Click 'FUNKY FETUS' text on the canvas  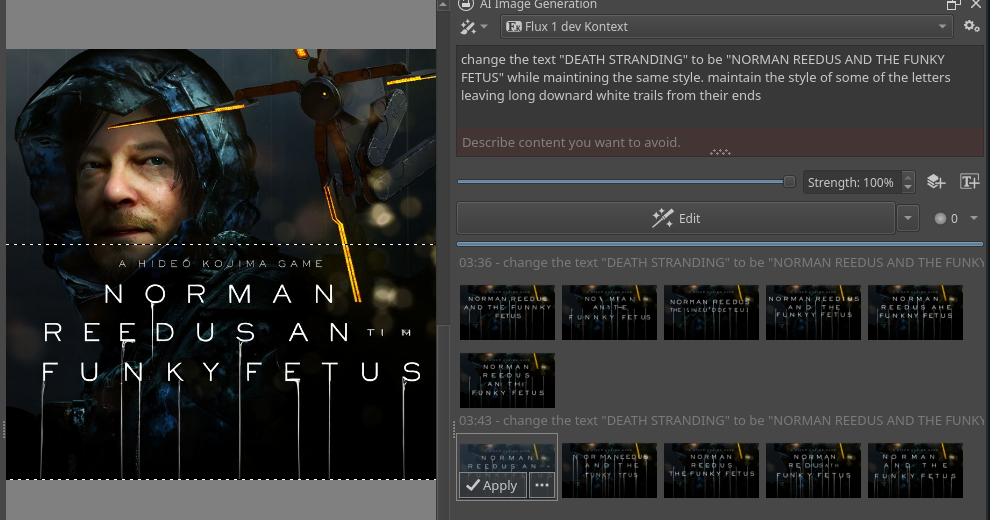click(231, 372)
